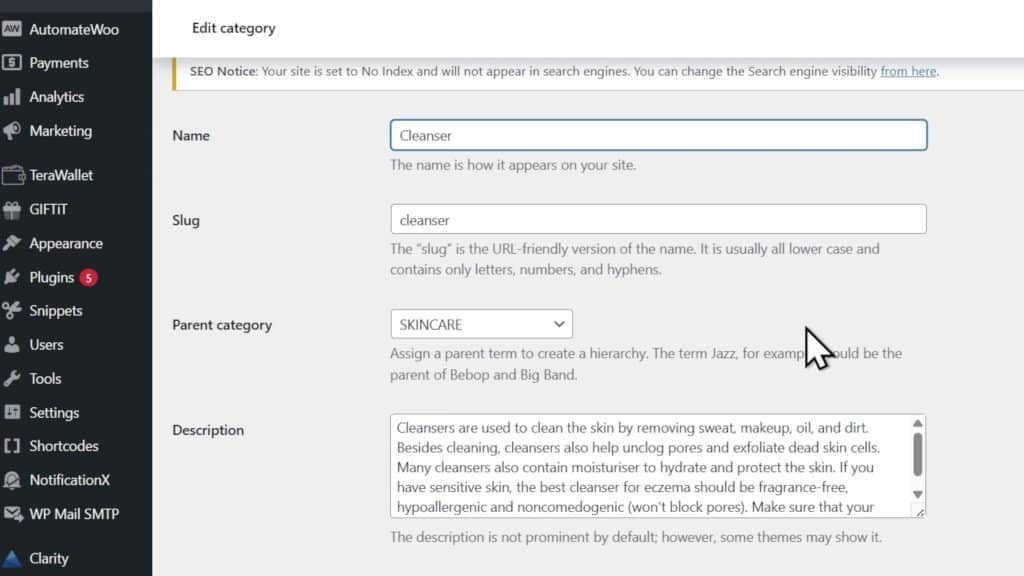Select the Name field containing Cleanser

[658, 134]
